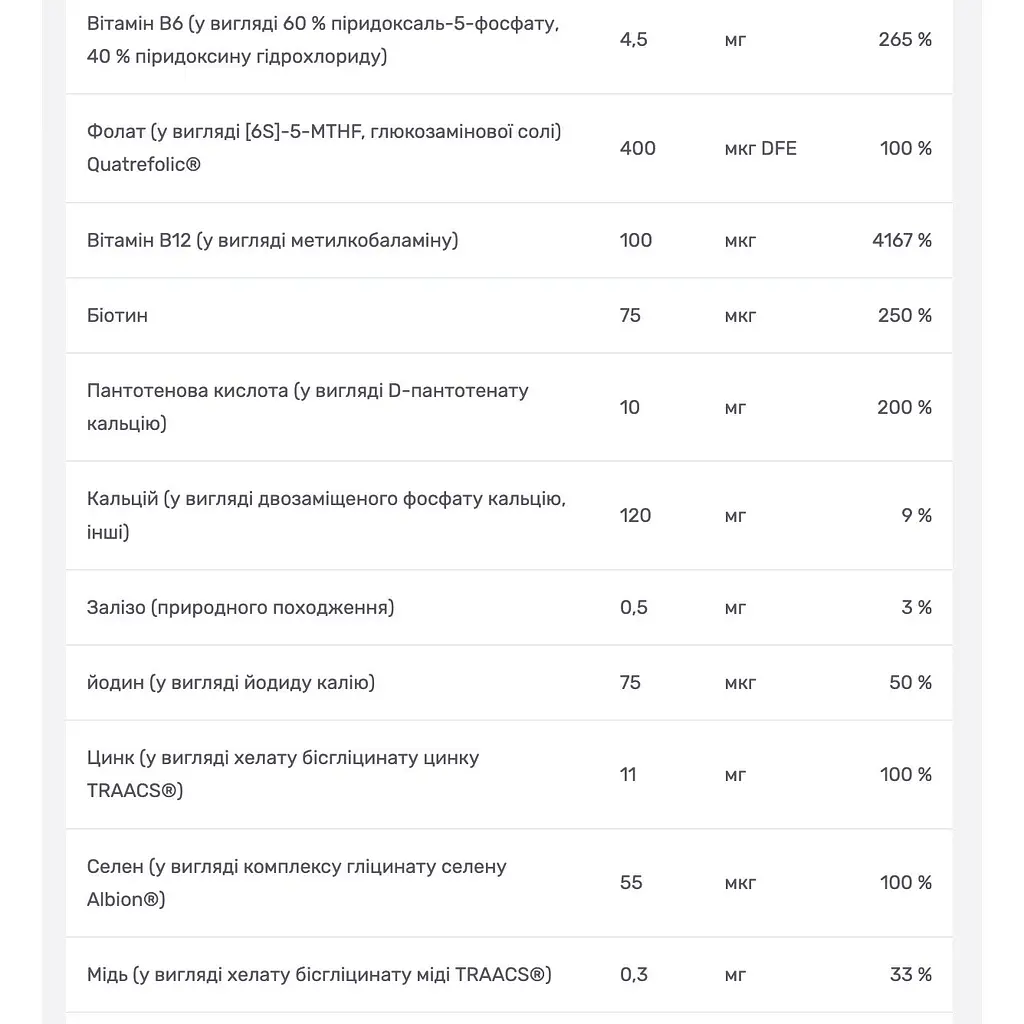Click the 120 amount in Кальцій row

635,516
